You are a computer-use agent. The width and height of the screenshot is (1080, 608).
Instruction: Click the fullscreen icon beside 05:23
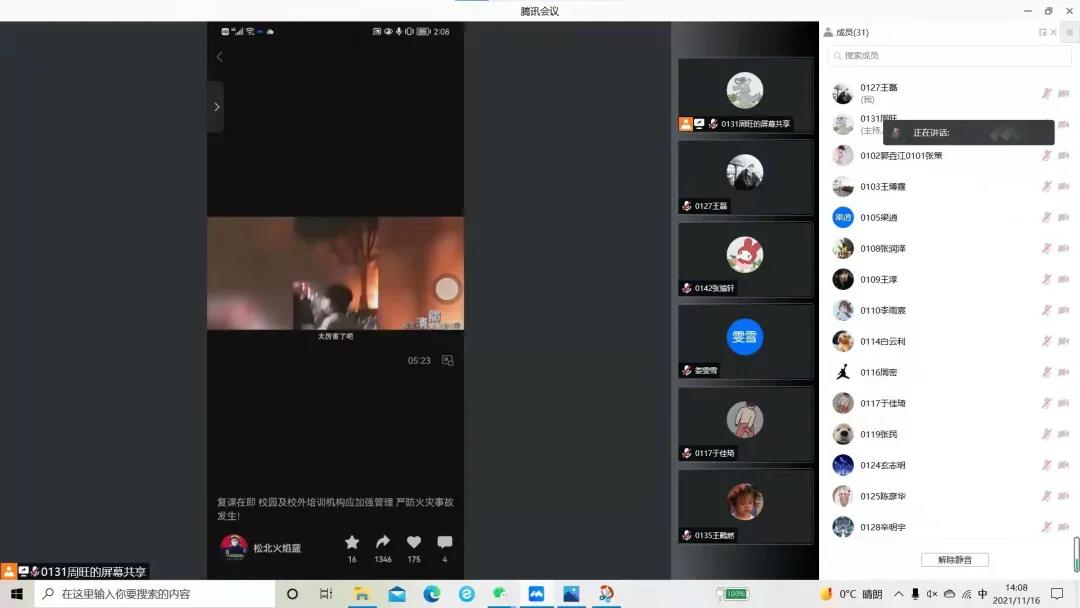click(448, 360)
